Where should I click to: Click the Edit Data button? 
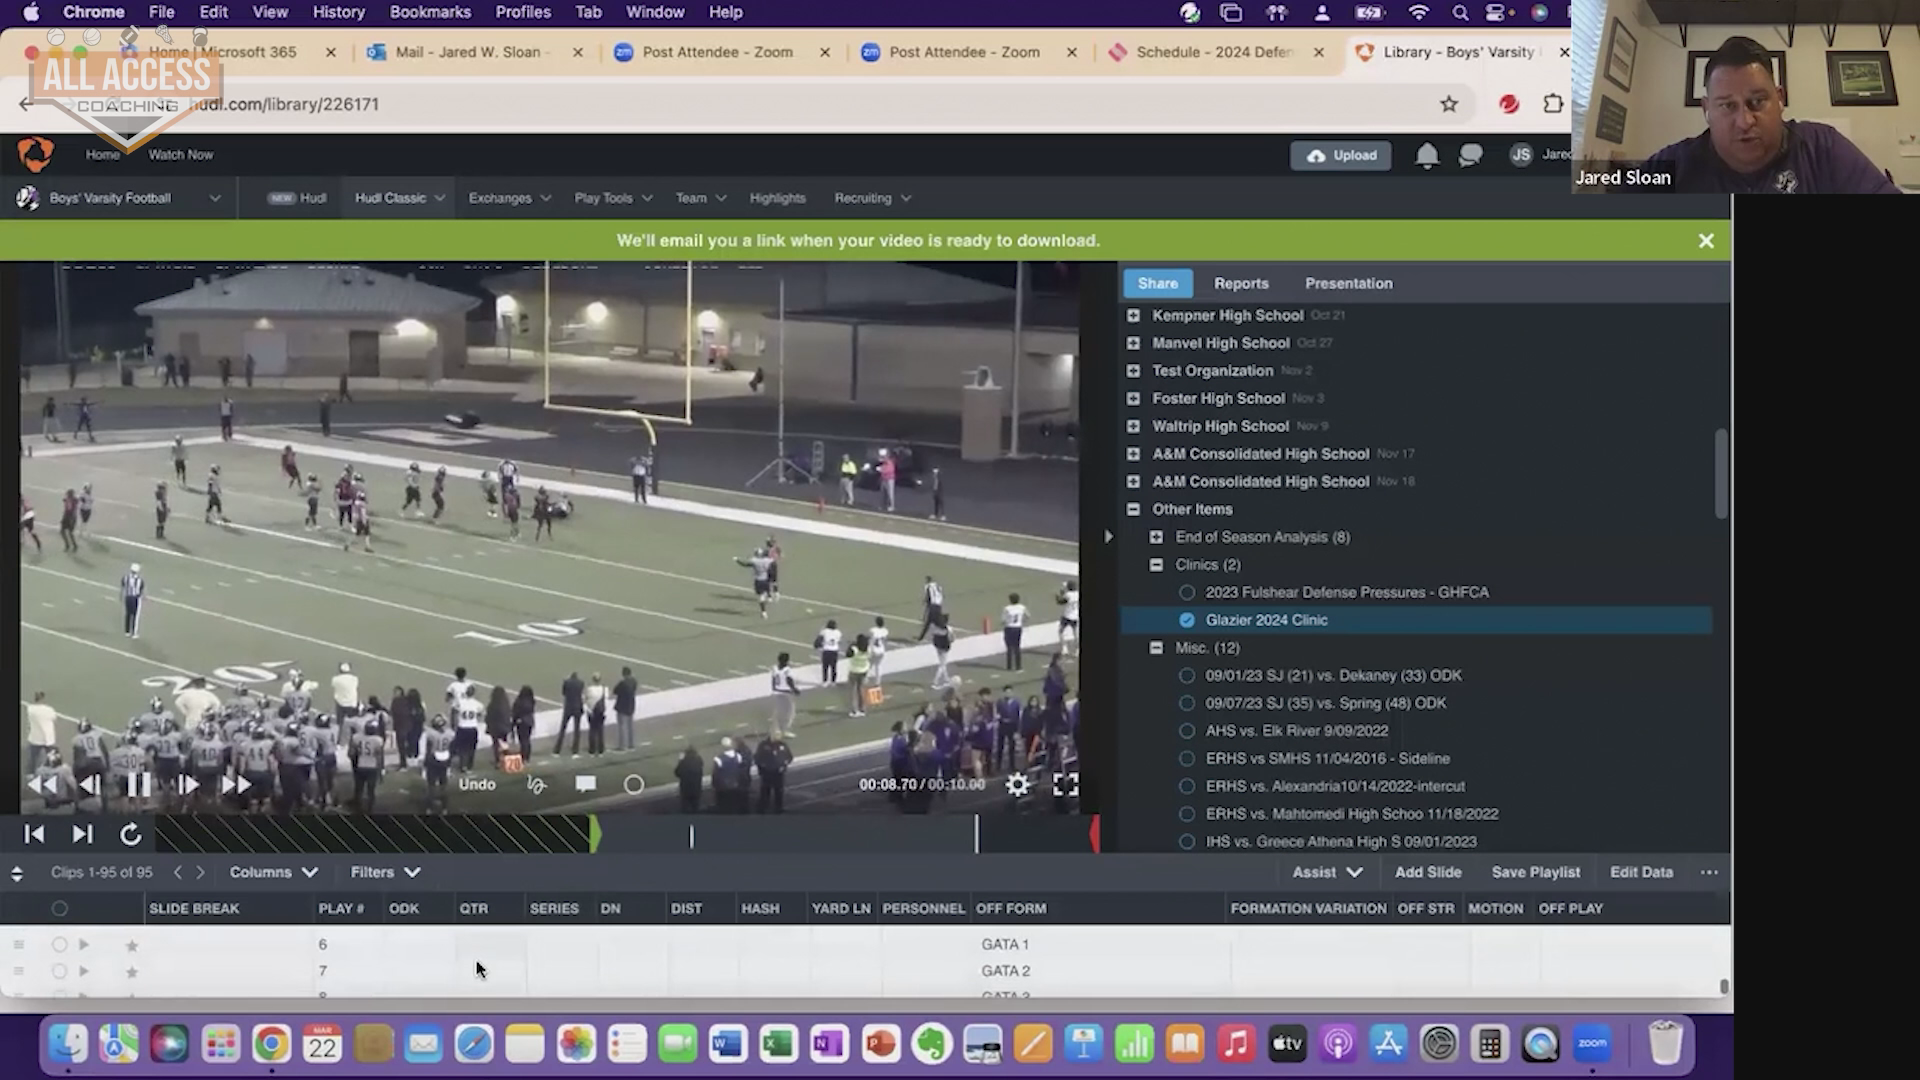pyautogui.click(x=1641, y=872)
